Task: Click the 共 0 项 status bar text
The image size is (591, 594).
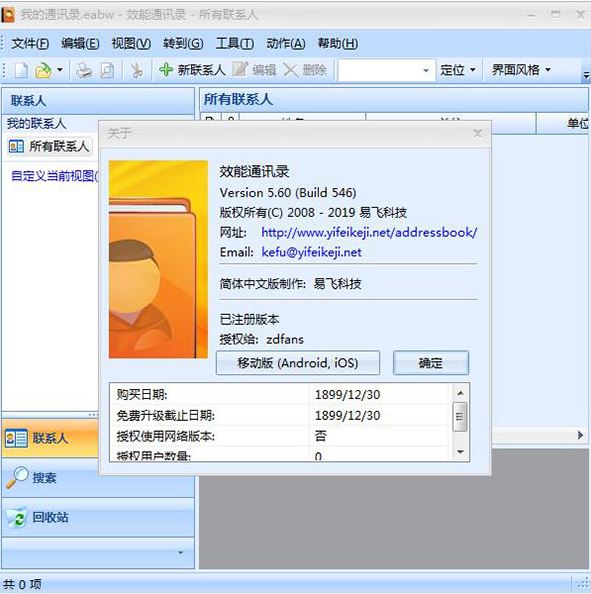Action: tap(22, 584)
